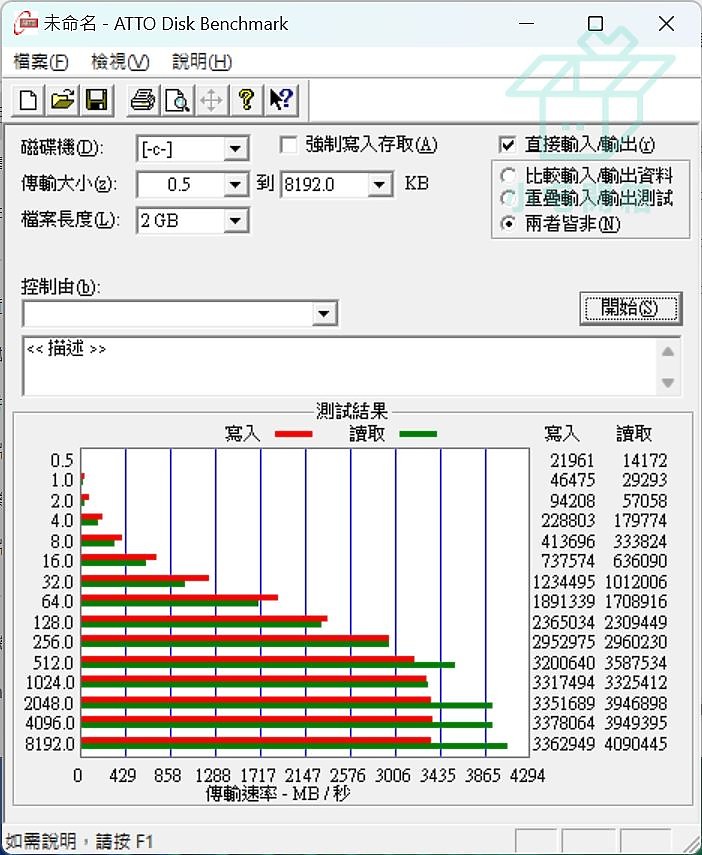
Task: Click the 8192.0 red write bar
Action: pyautogui.click(x=256, y=740)
